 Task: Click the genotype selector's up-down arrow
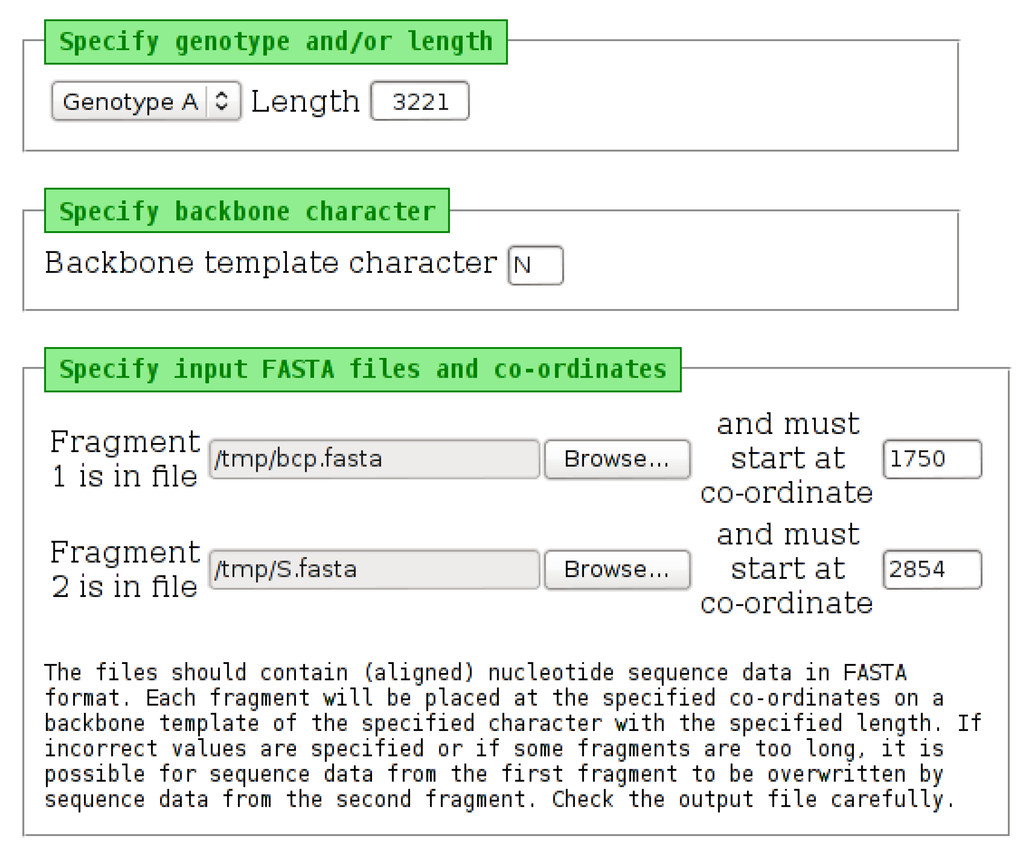pyautogui.click(x=223, y=102)
